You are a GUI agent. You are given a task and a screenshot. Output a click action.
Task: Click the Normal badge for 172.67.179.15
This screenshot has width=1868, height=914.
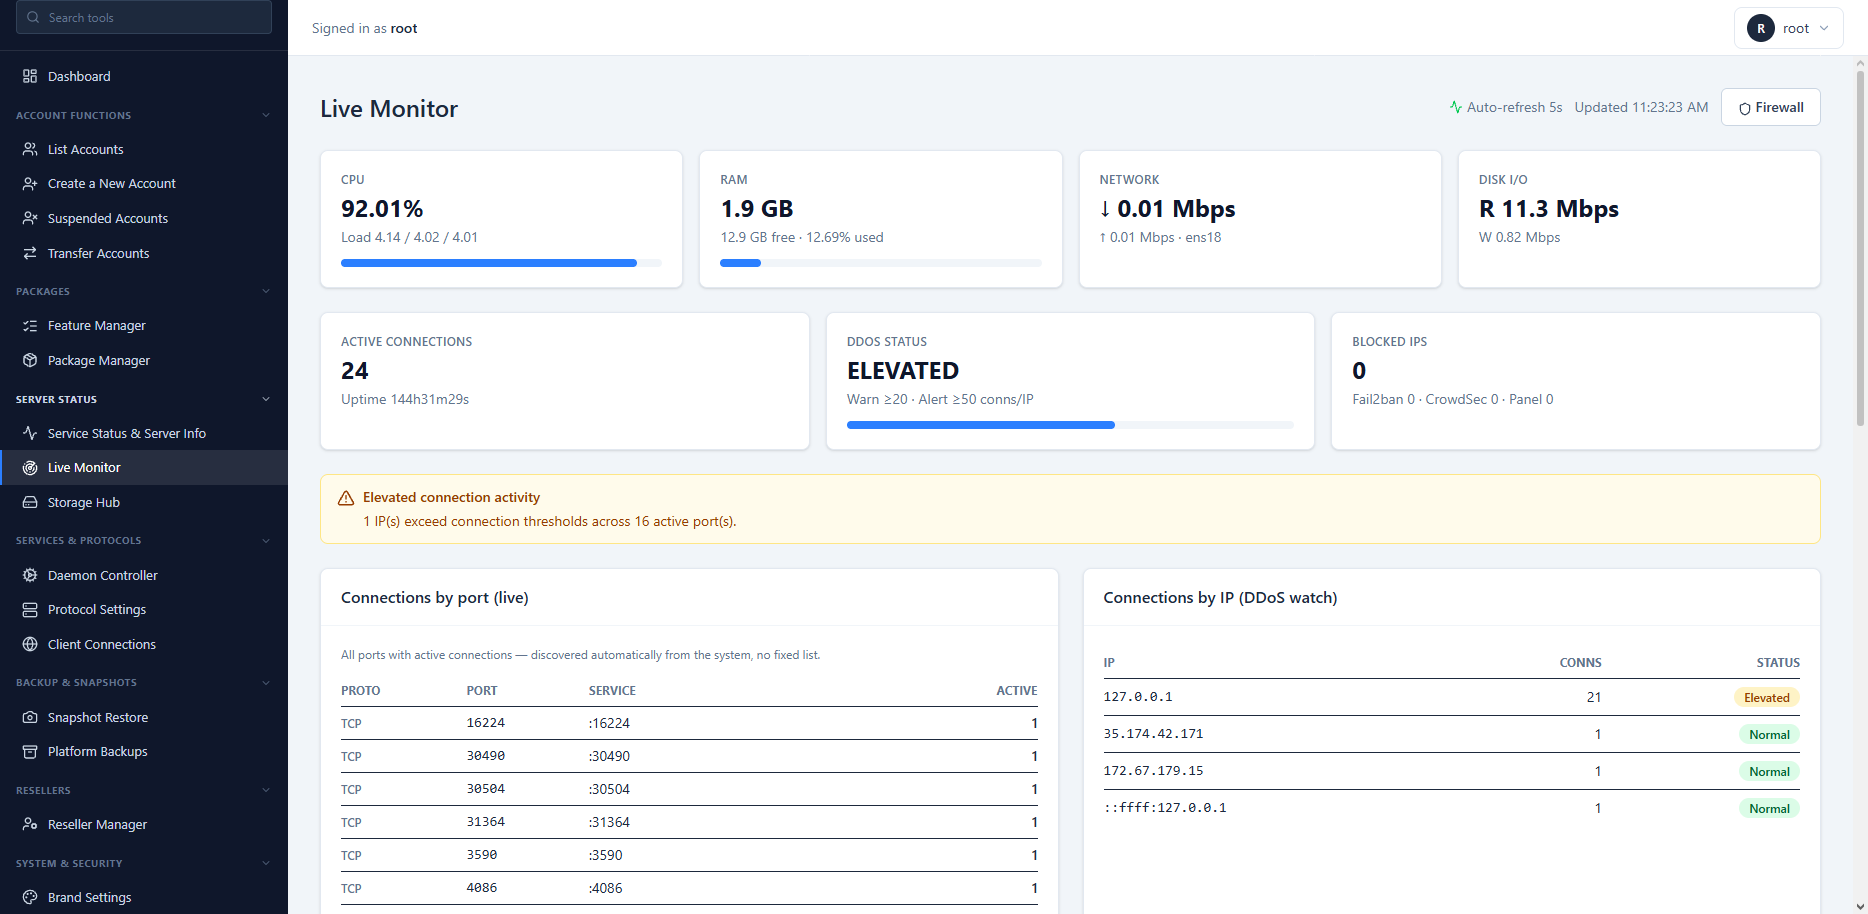1769,772
